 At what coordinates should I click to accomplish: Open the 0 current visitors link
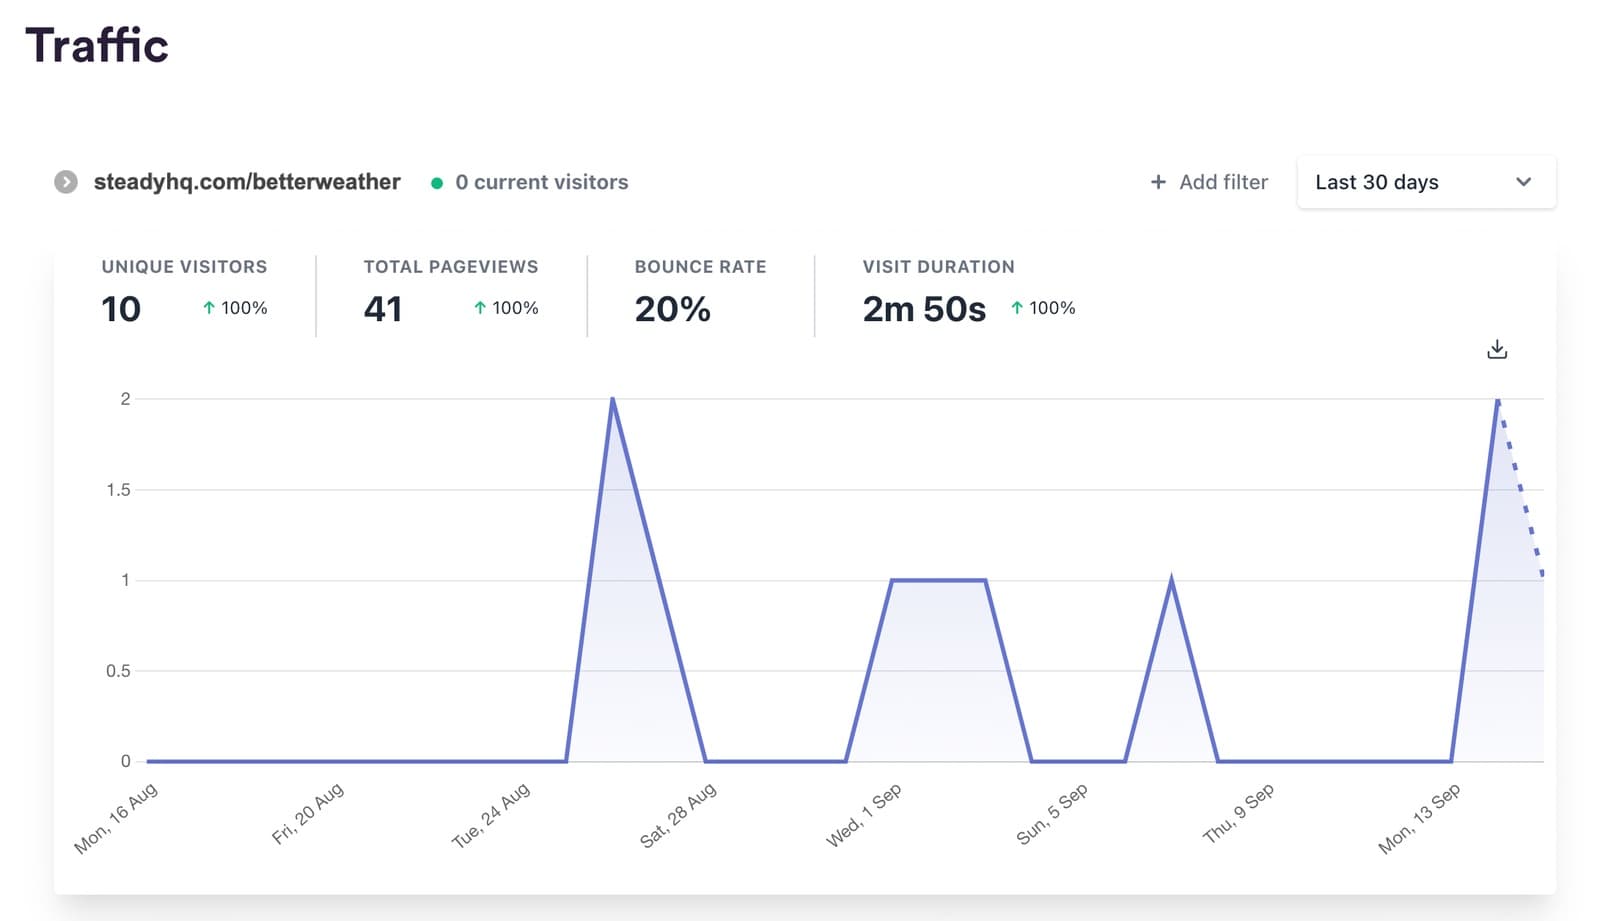tap(541, 182)
